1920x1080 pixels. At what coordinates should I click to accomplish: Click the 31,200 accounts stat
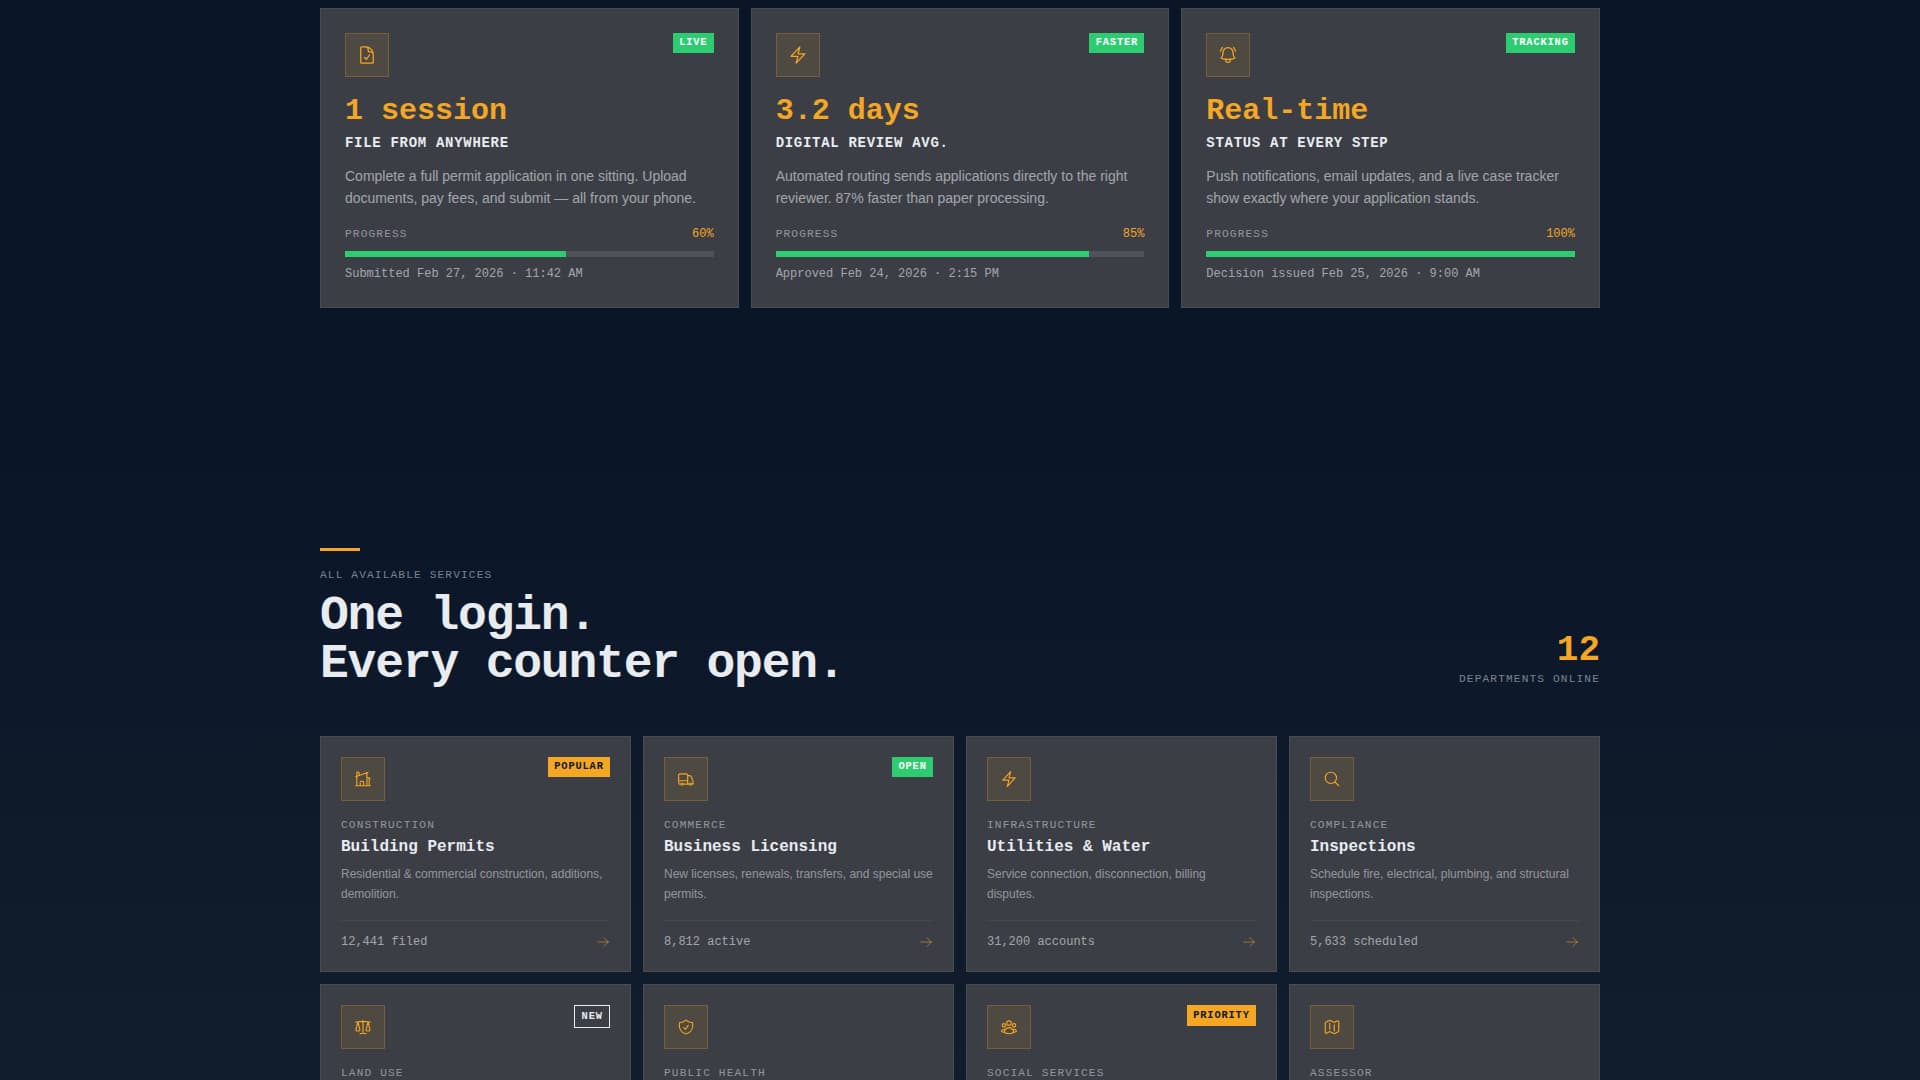pos(1041,942)
